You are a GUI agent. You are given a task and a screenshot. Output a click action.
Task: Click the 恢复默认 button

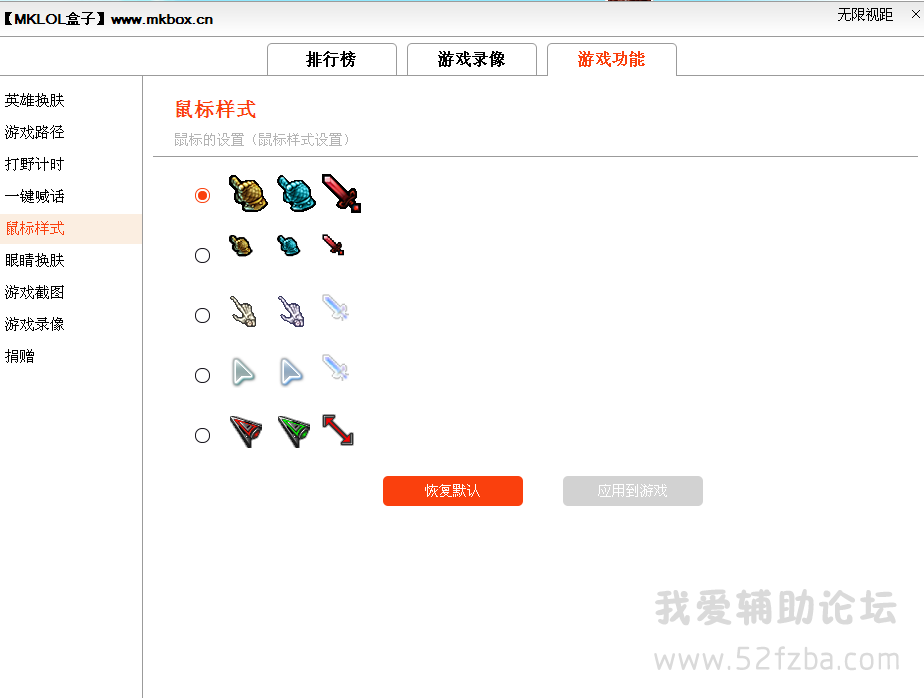[x=453, y=490]
